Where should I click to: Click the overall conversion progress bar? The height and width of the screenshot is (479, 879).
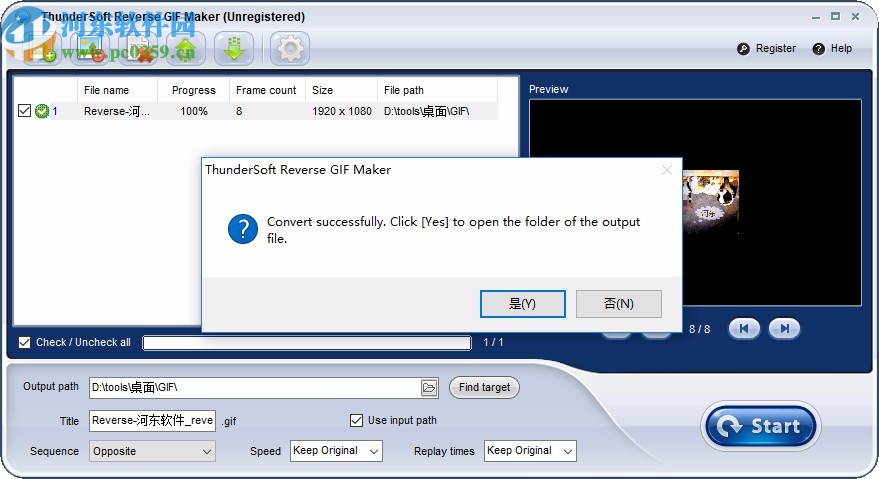[x=307, y=343]
